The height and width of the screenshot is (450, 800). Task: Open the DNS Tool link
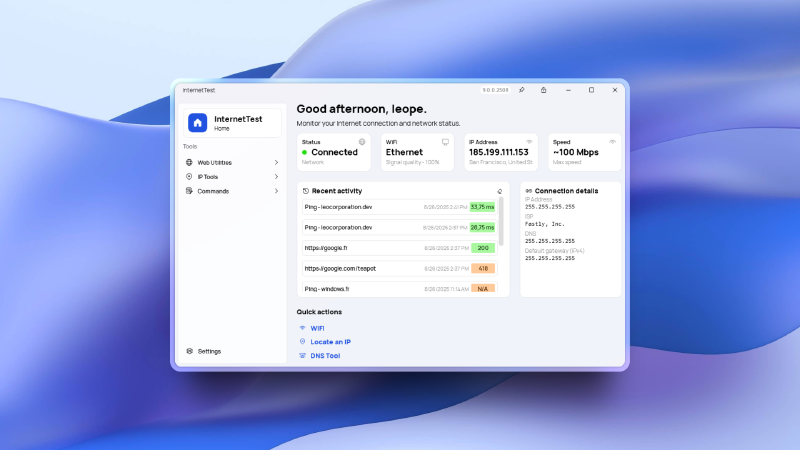tap(325, 356)
